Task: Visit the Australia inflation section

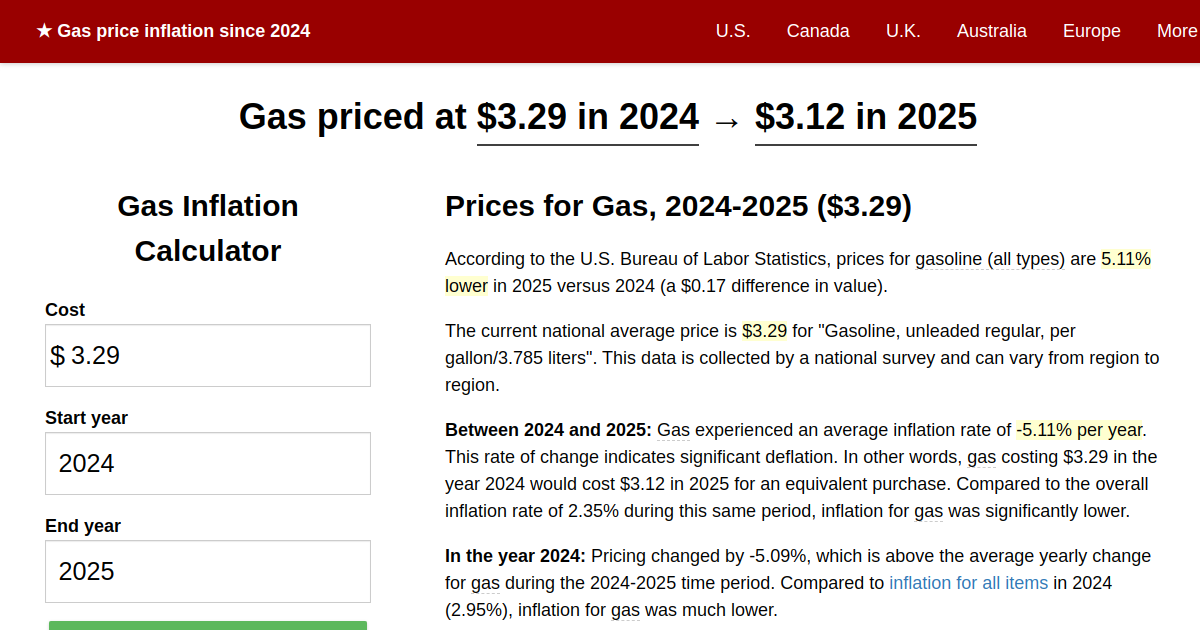Action: (x=992, y=31)
